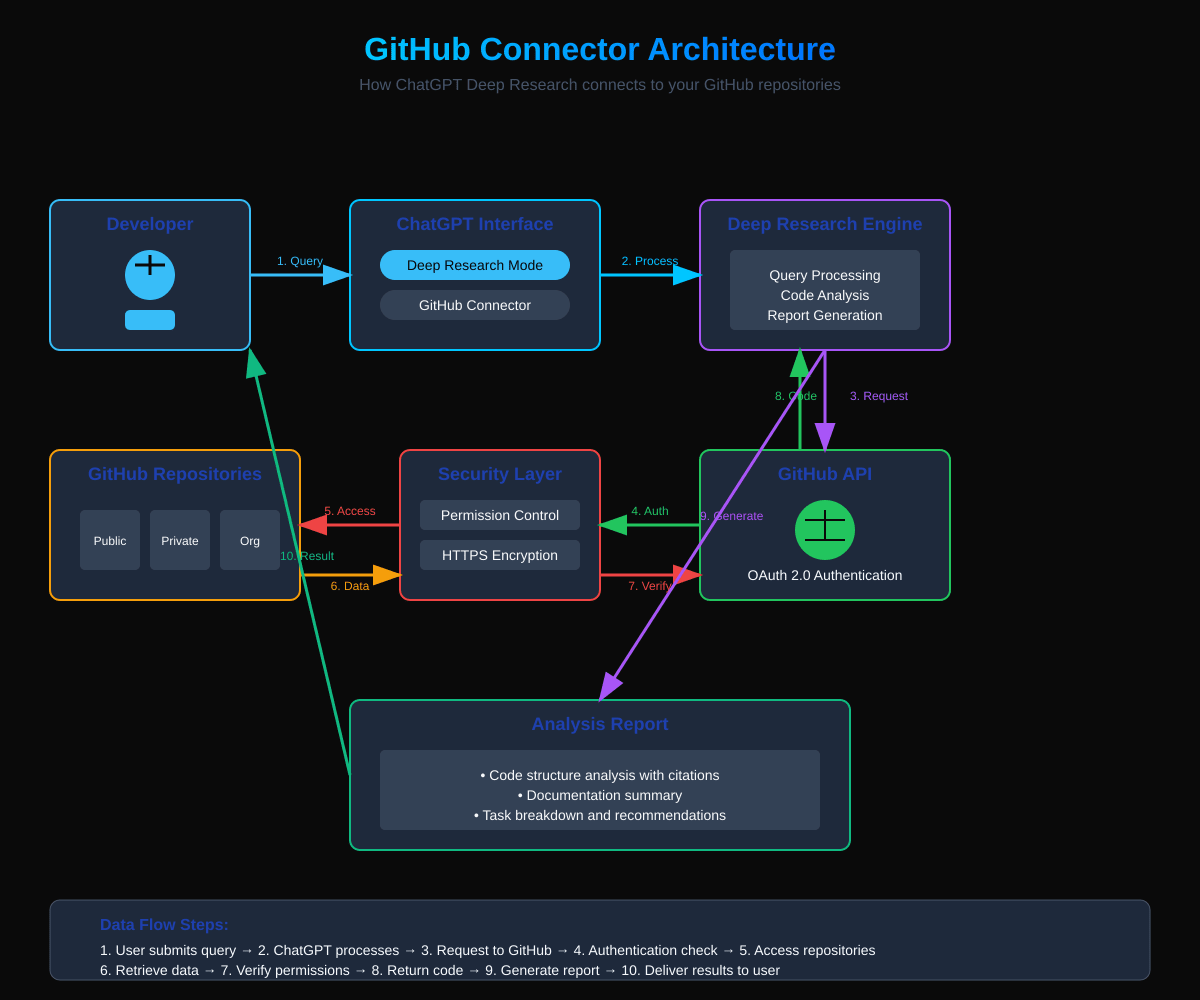Click the Code Analysis text

825,295
